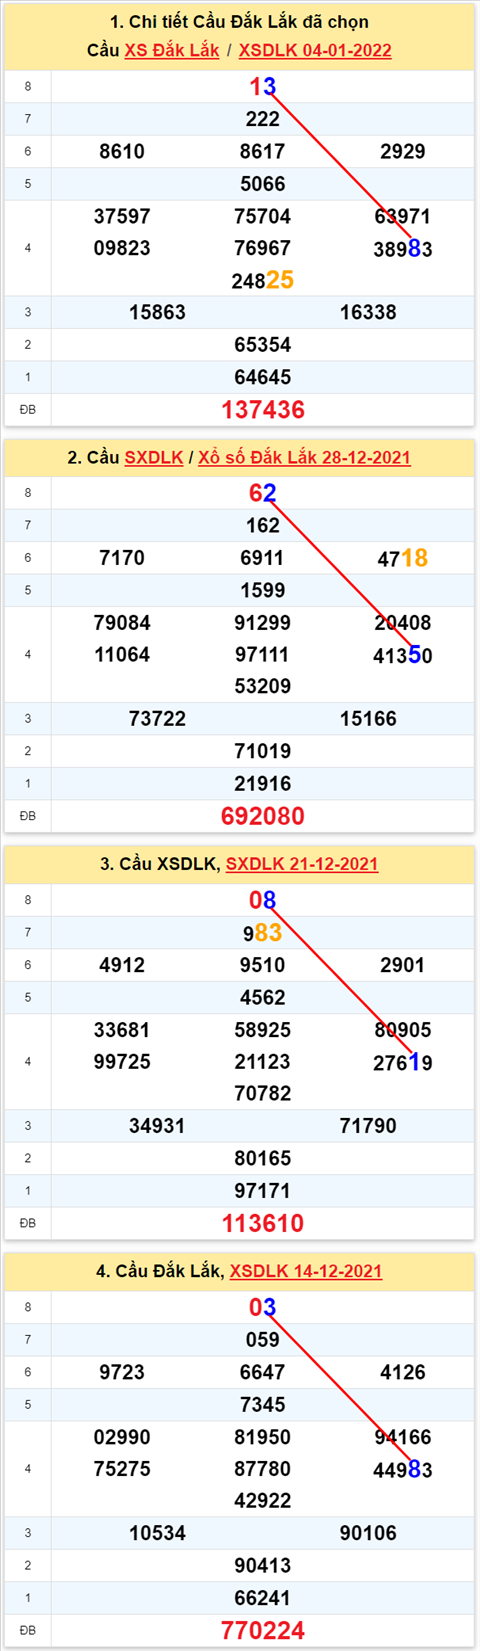Select number 91299
Image resolution: width=480 pixels, height=1651 pixels.
[x=263, y=623]
